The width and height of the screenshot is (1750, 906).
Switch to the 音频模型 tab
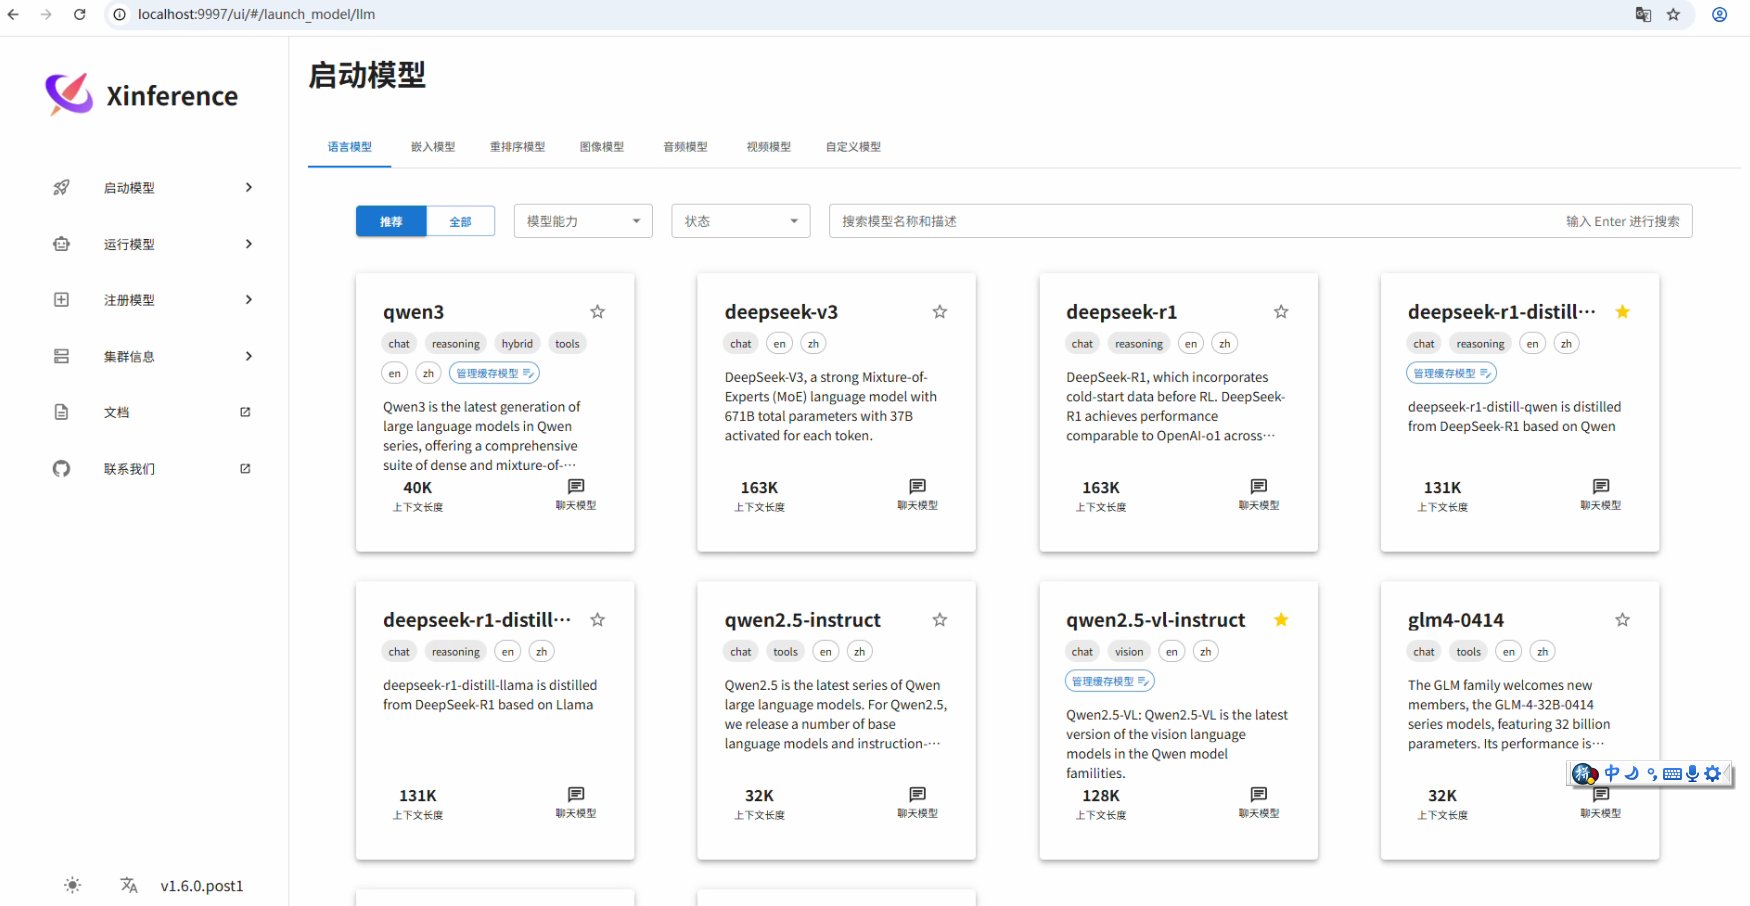pyautogui.click(x=685, y=147)
